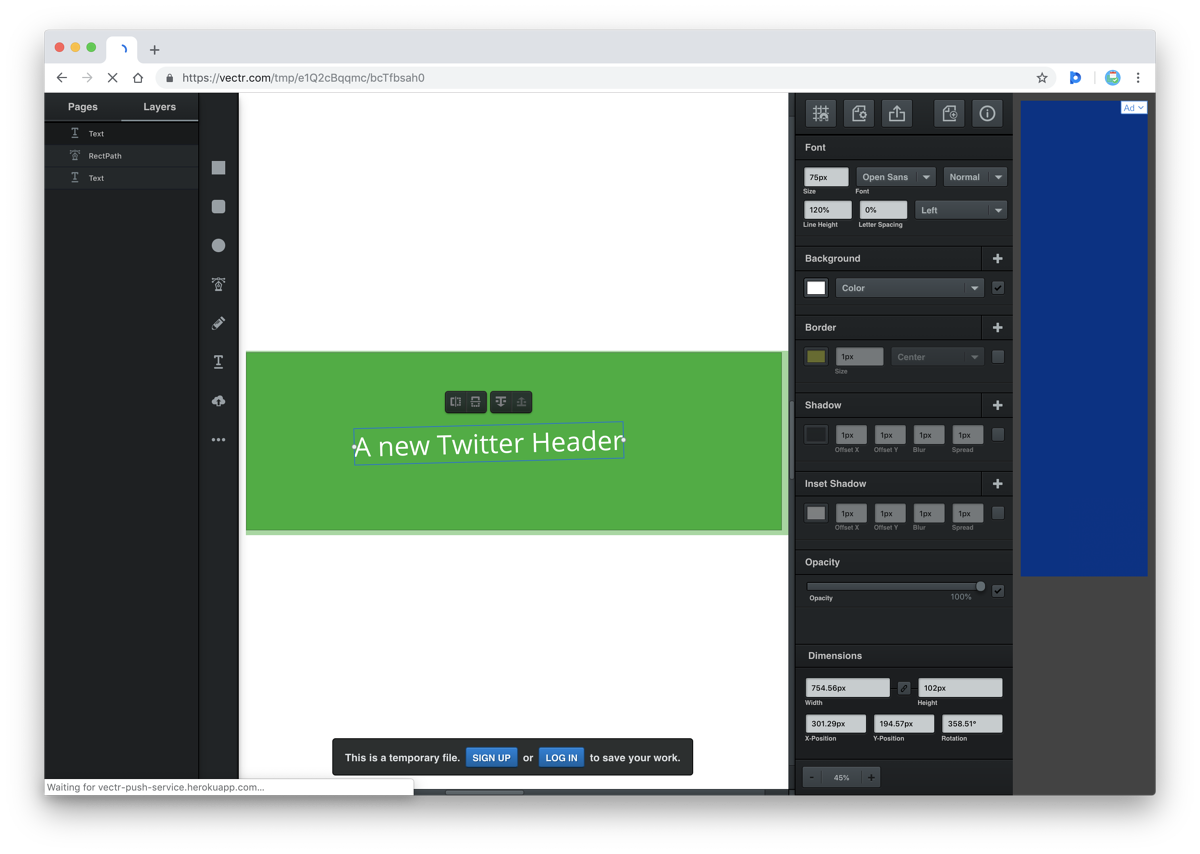
Task: Add a new Inset Shadow with plus
Action: pos(997,484)
